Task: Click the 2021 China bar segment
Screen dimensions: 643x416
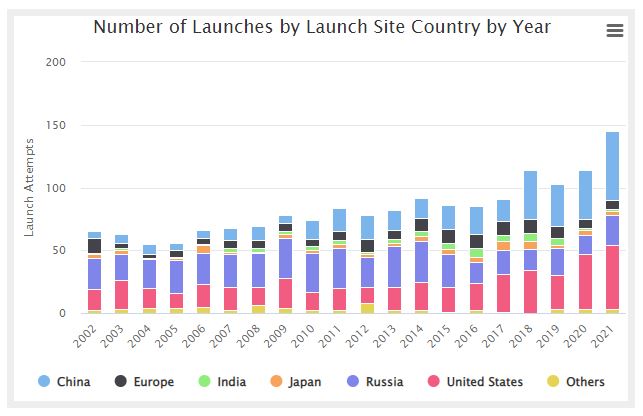Action: [x=612, y=165]
